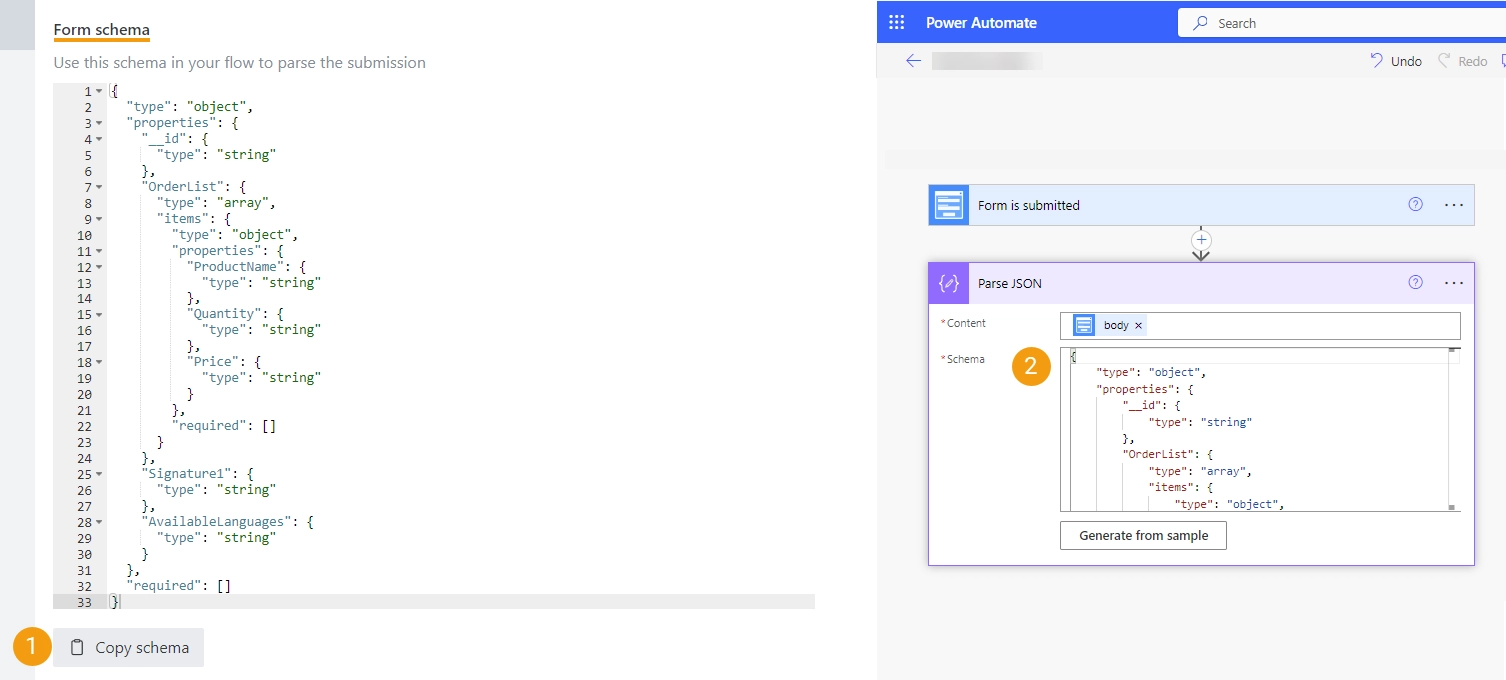Click the closing brace on line 33
This screenshot has height=680, width=1506.
tap(115, 602)
